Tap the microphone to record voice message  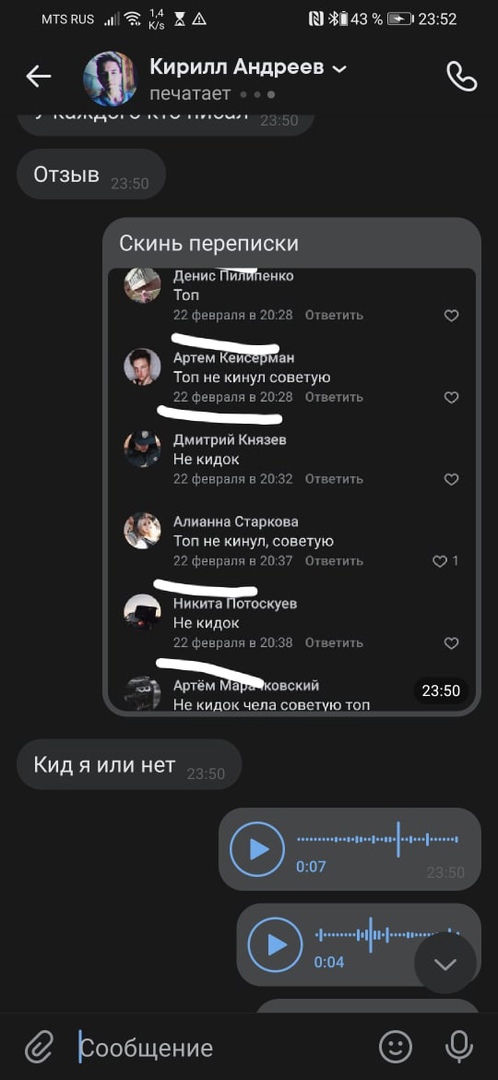459,1047
